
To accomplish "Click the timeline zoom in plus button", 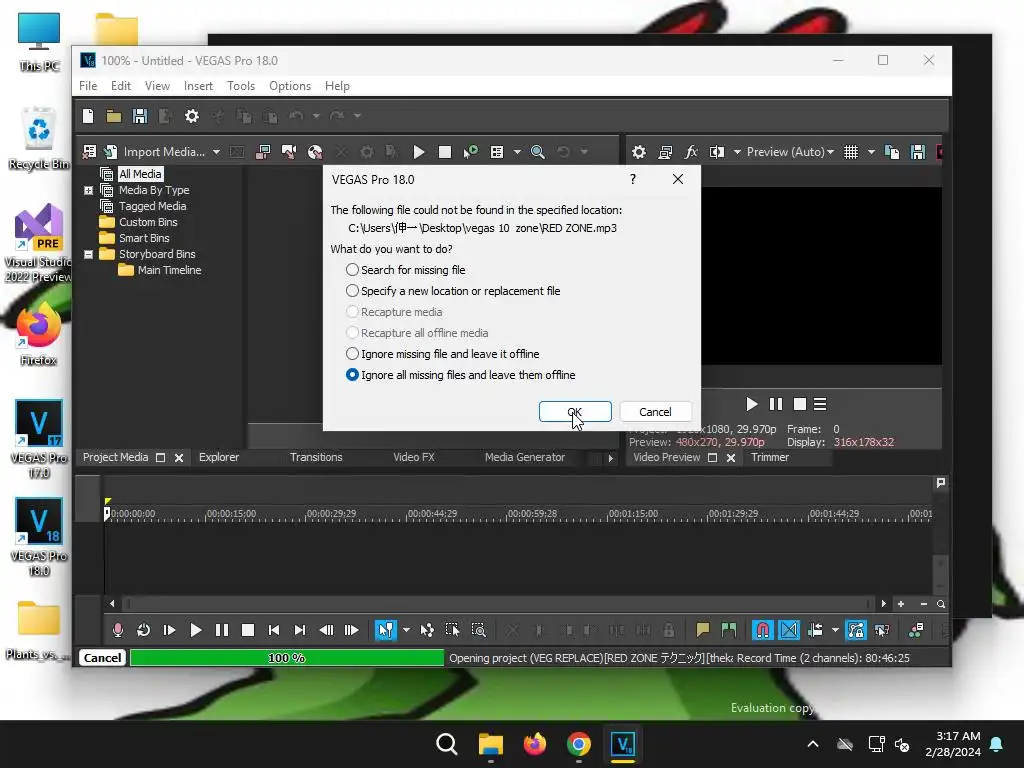I will [x=901, y=604].
